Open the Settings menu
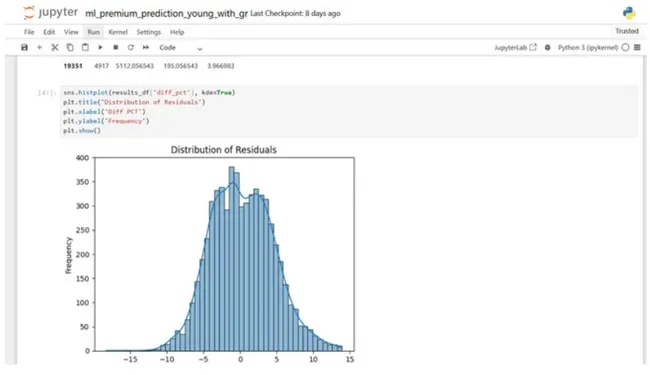This screenshot has height=375, width=650. 148,32
